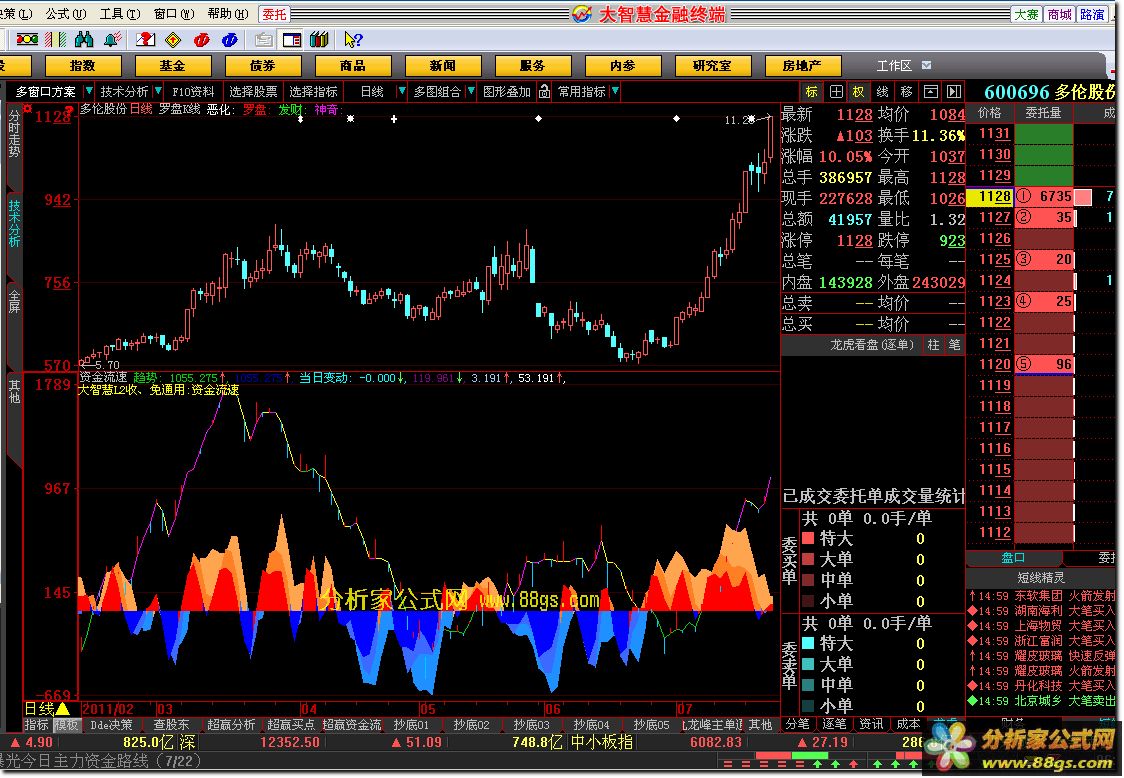1124x778 pixels.
Task: Click the padlock icon beside 图形叠加
Action: tap(545, 91)
